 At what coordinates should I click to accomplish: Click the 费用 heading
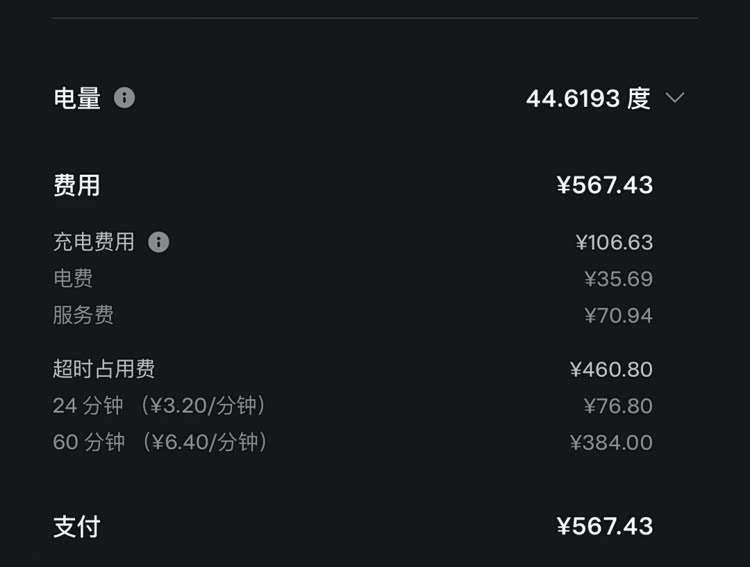point(77,185)
